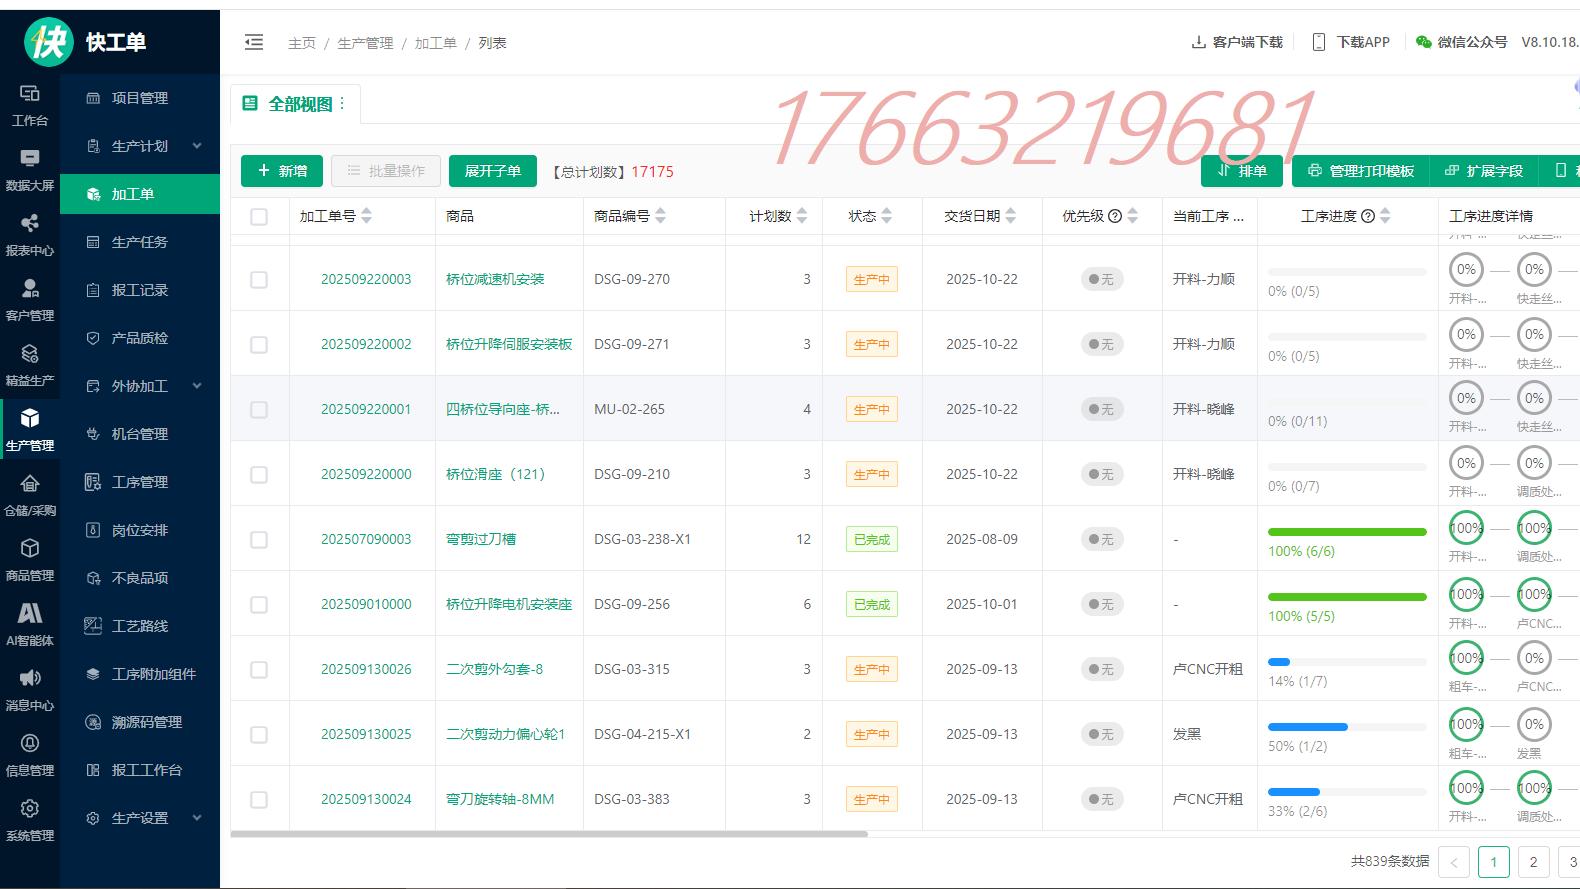Check the row checkbox for 202509220003

tap(259, 280)
